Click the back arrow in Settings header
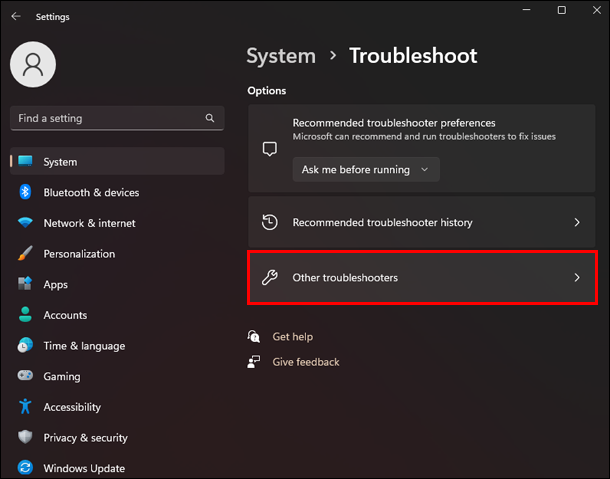 [x=15, y=17]
